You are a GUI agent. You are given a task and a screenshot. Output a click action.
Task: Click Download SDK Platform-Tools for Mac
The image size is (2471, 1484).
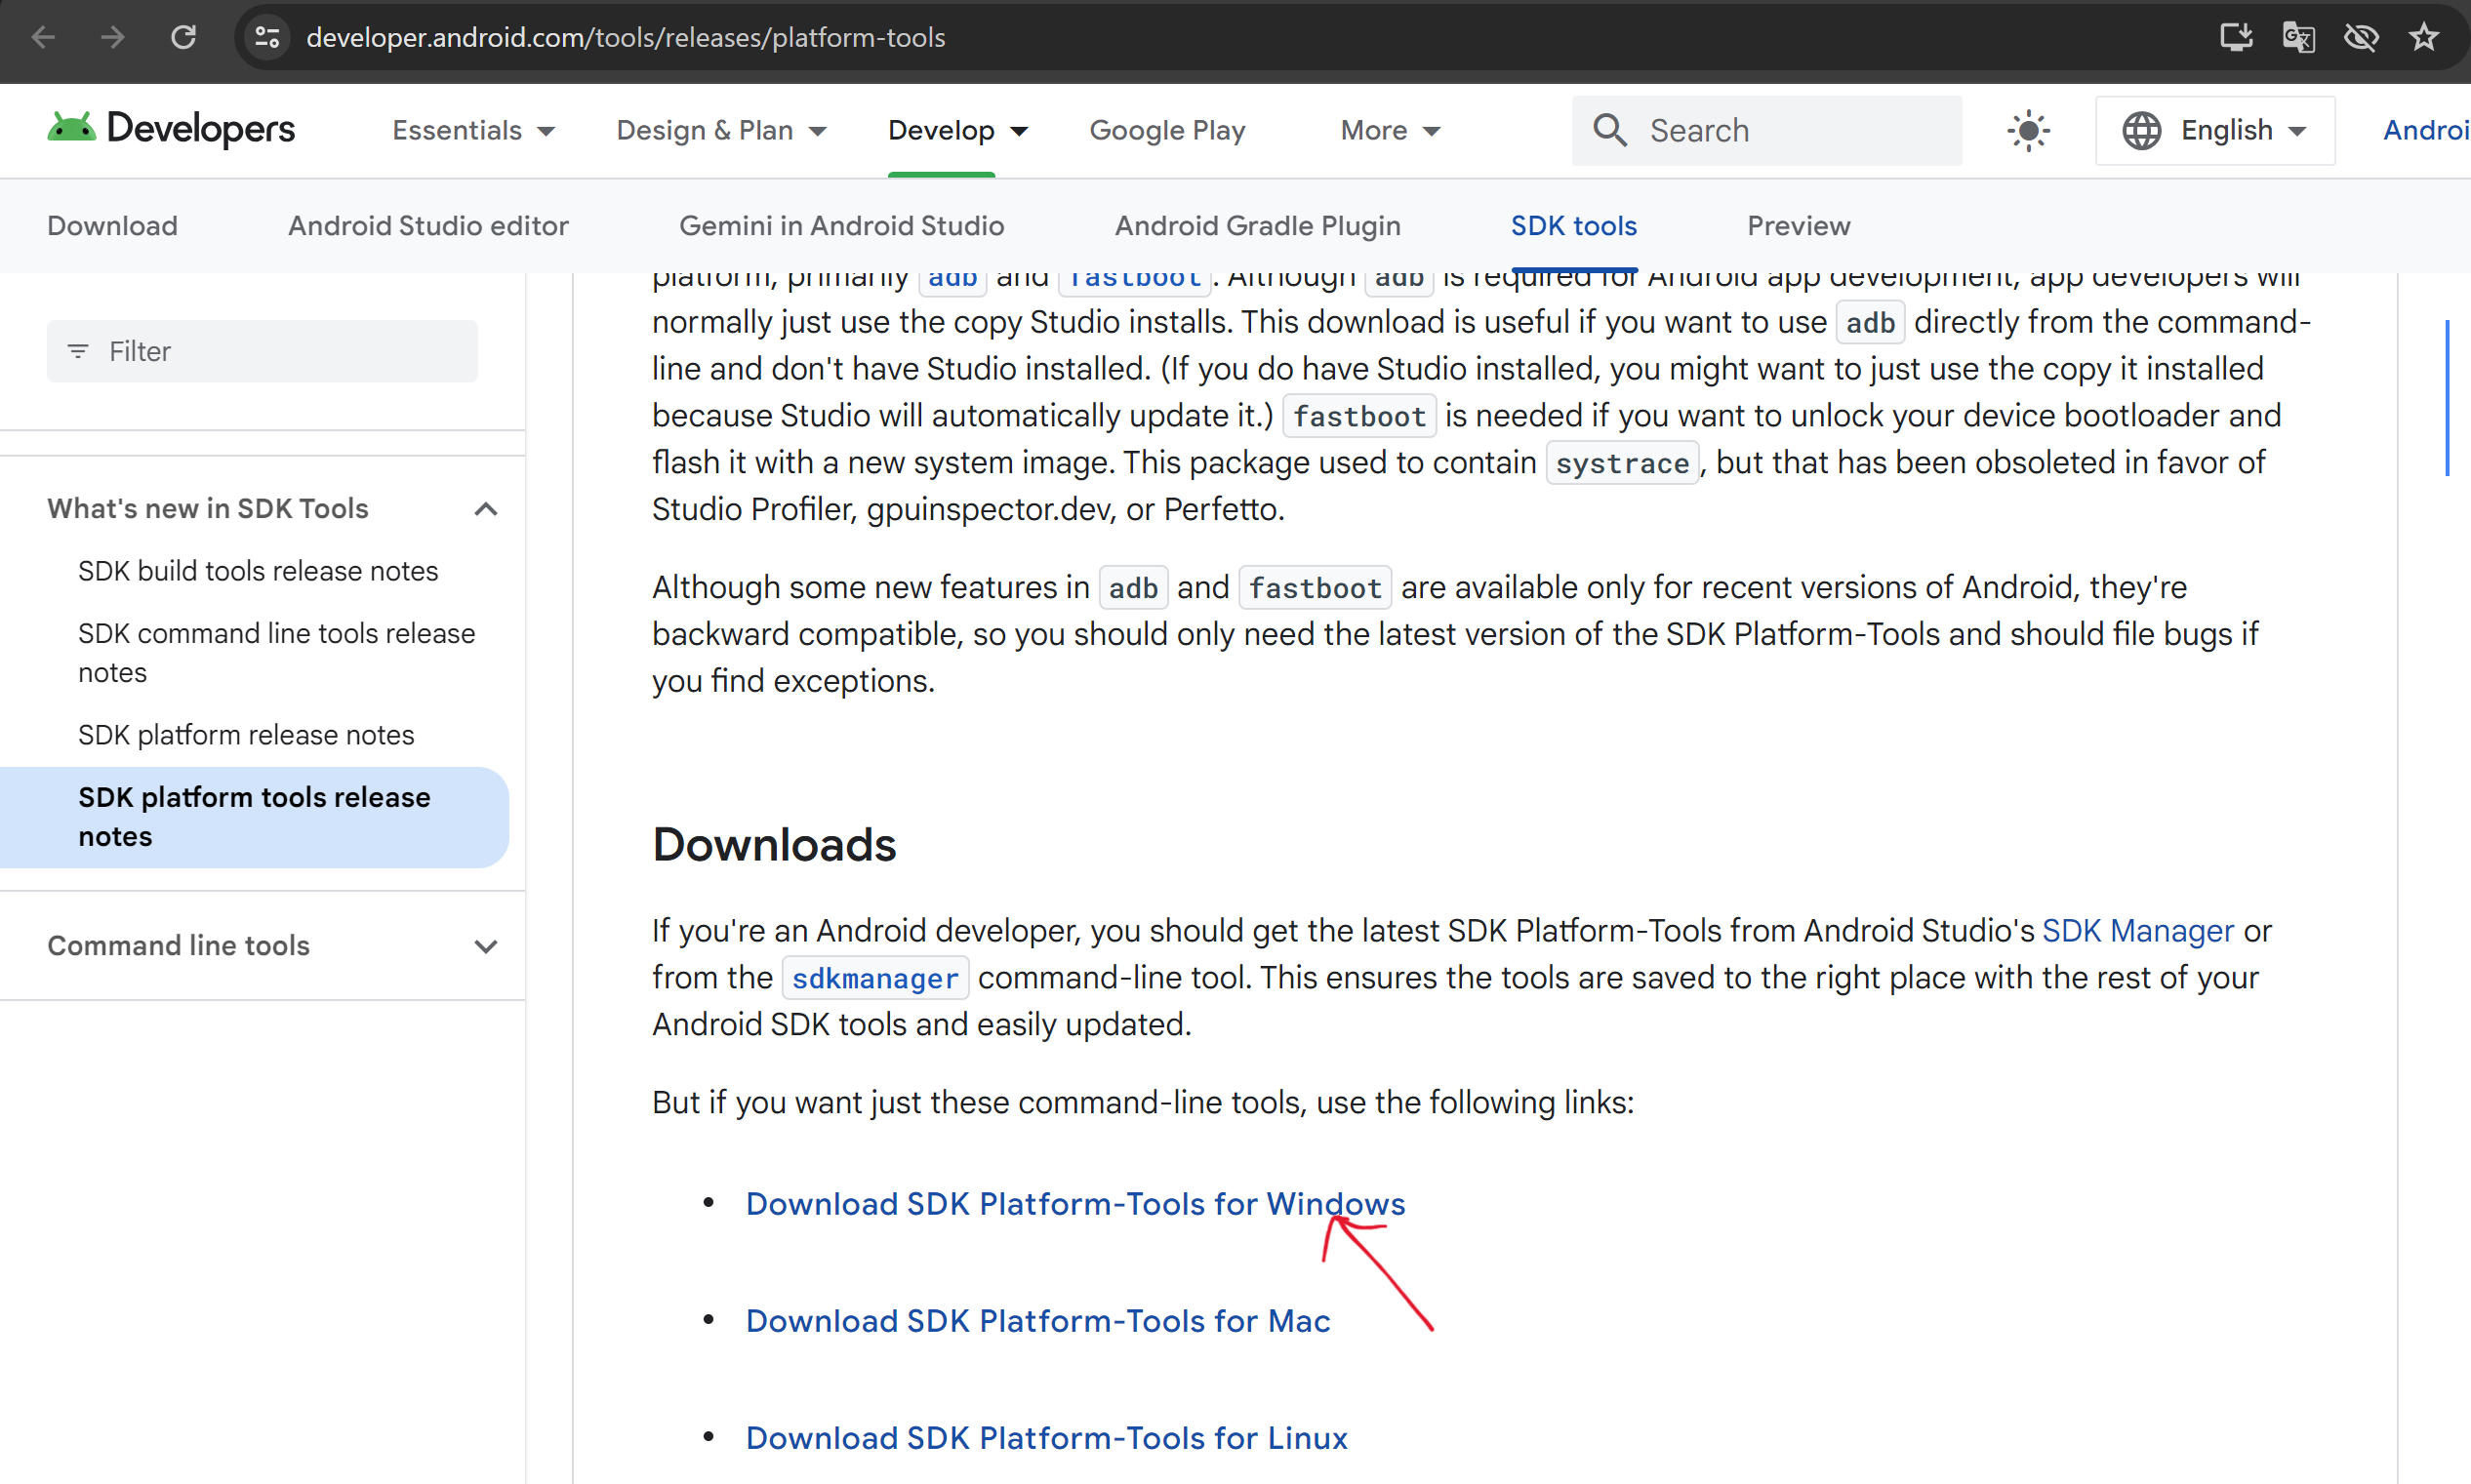[x=1038, y=1321]
